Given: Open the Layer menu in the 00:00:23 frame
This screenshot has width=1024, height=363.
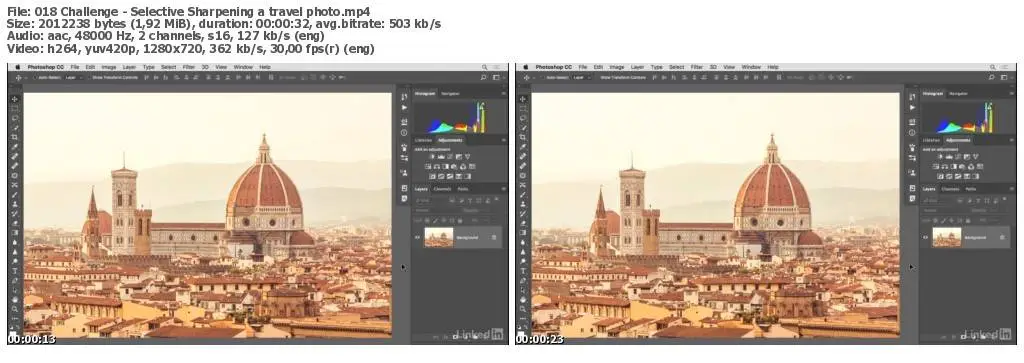Looking at the screenshot, I should click(x=636, y=67).
